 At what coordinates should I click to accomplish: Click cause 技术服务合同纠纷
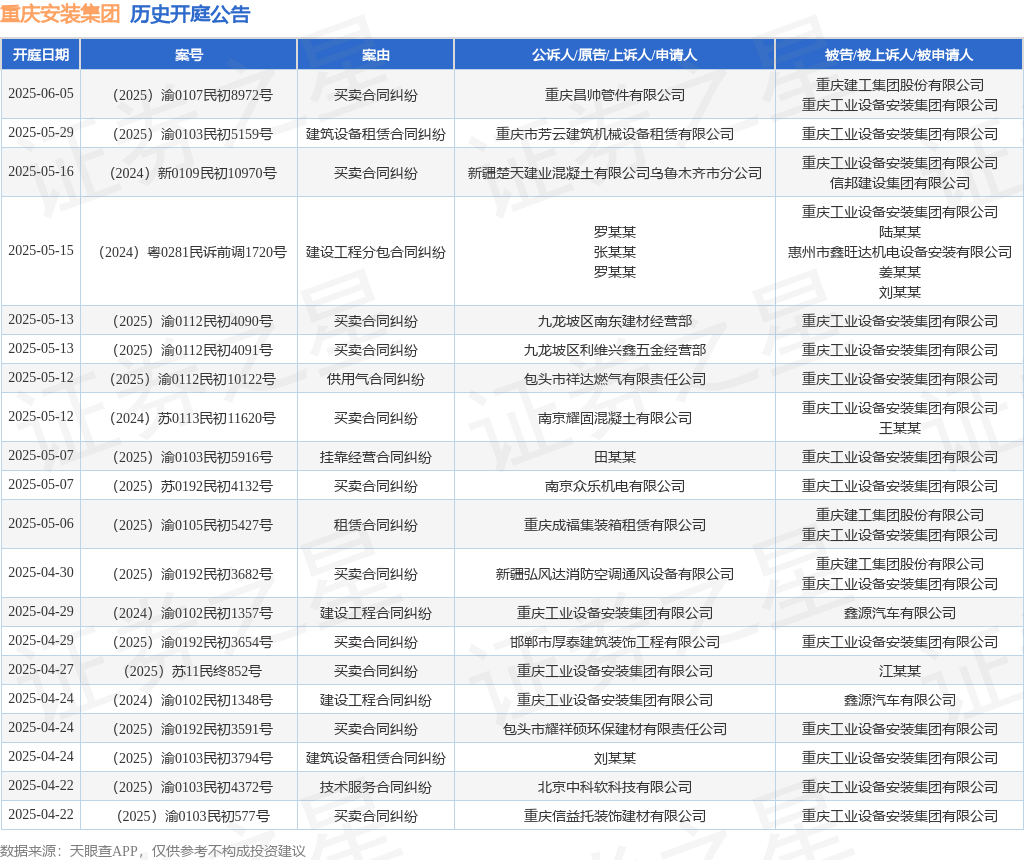point(376,788)
